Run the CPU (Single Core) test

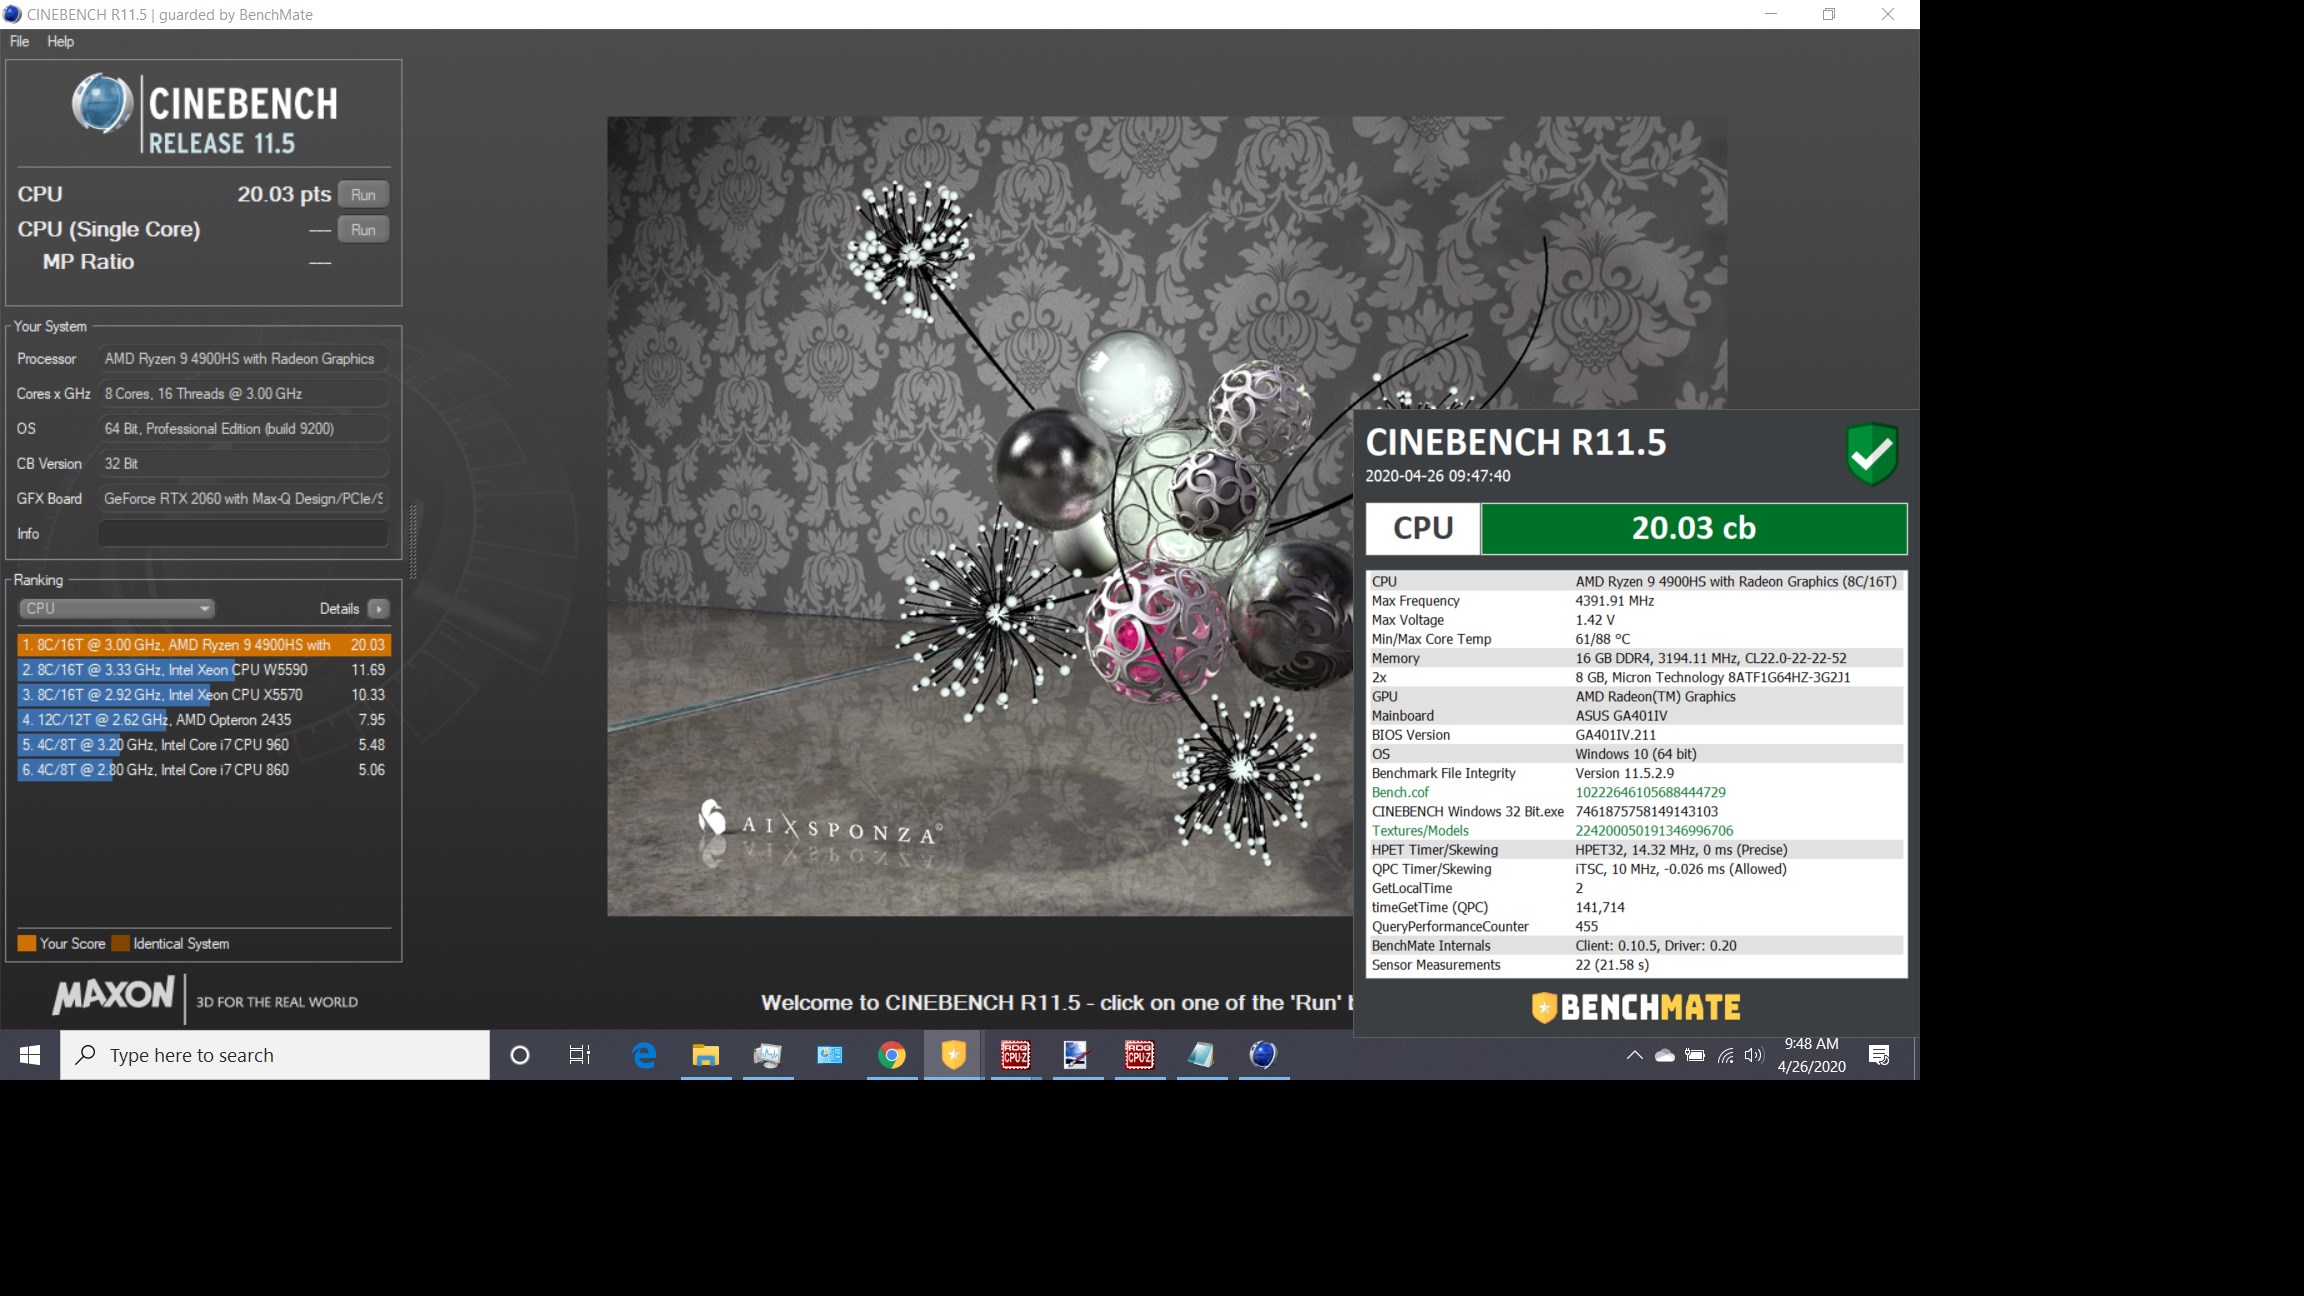(x=363, y=230)
